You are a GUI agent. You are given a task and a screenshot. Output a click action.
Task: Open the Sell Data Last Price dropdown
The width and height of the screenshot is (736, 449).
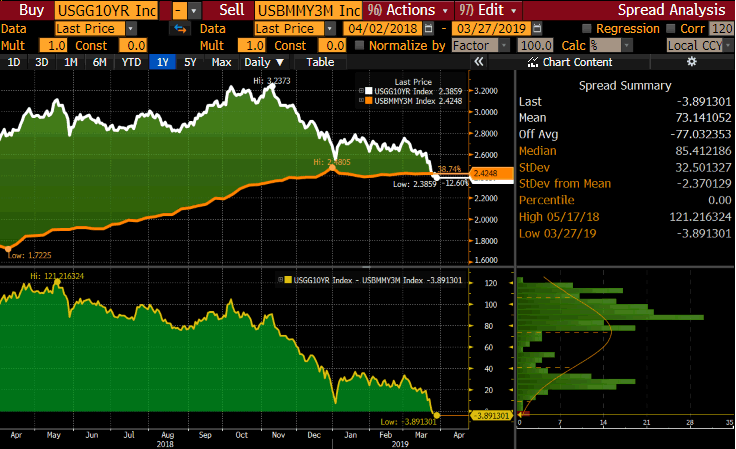pos(330,29)
